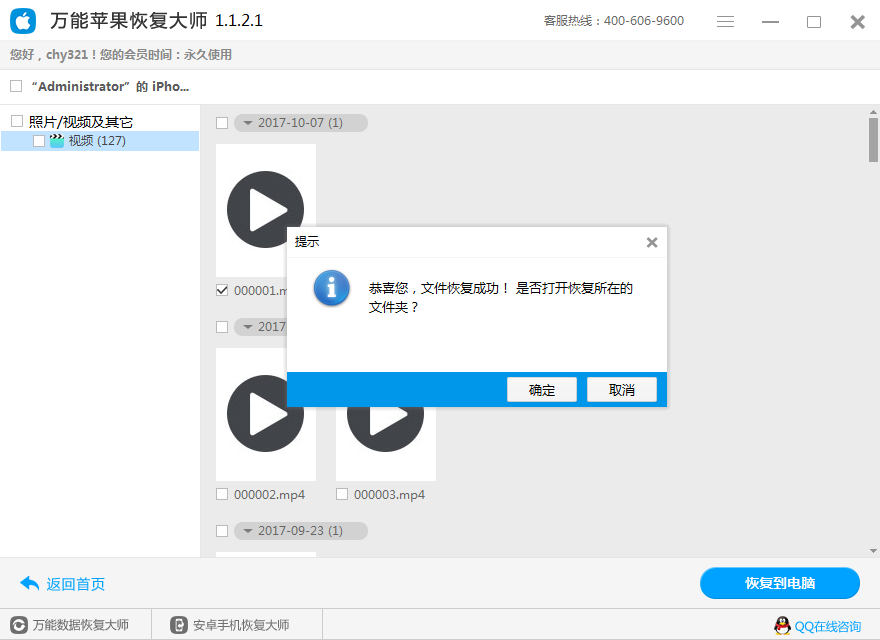This screenshot has height=640, width=880.
Task: Check the 000002.mp4 checkbox
Action: [x=222, y=494]
